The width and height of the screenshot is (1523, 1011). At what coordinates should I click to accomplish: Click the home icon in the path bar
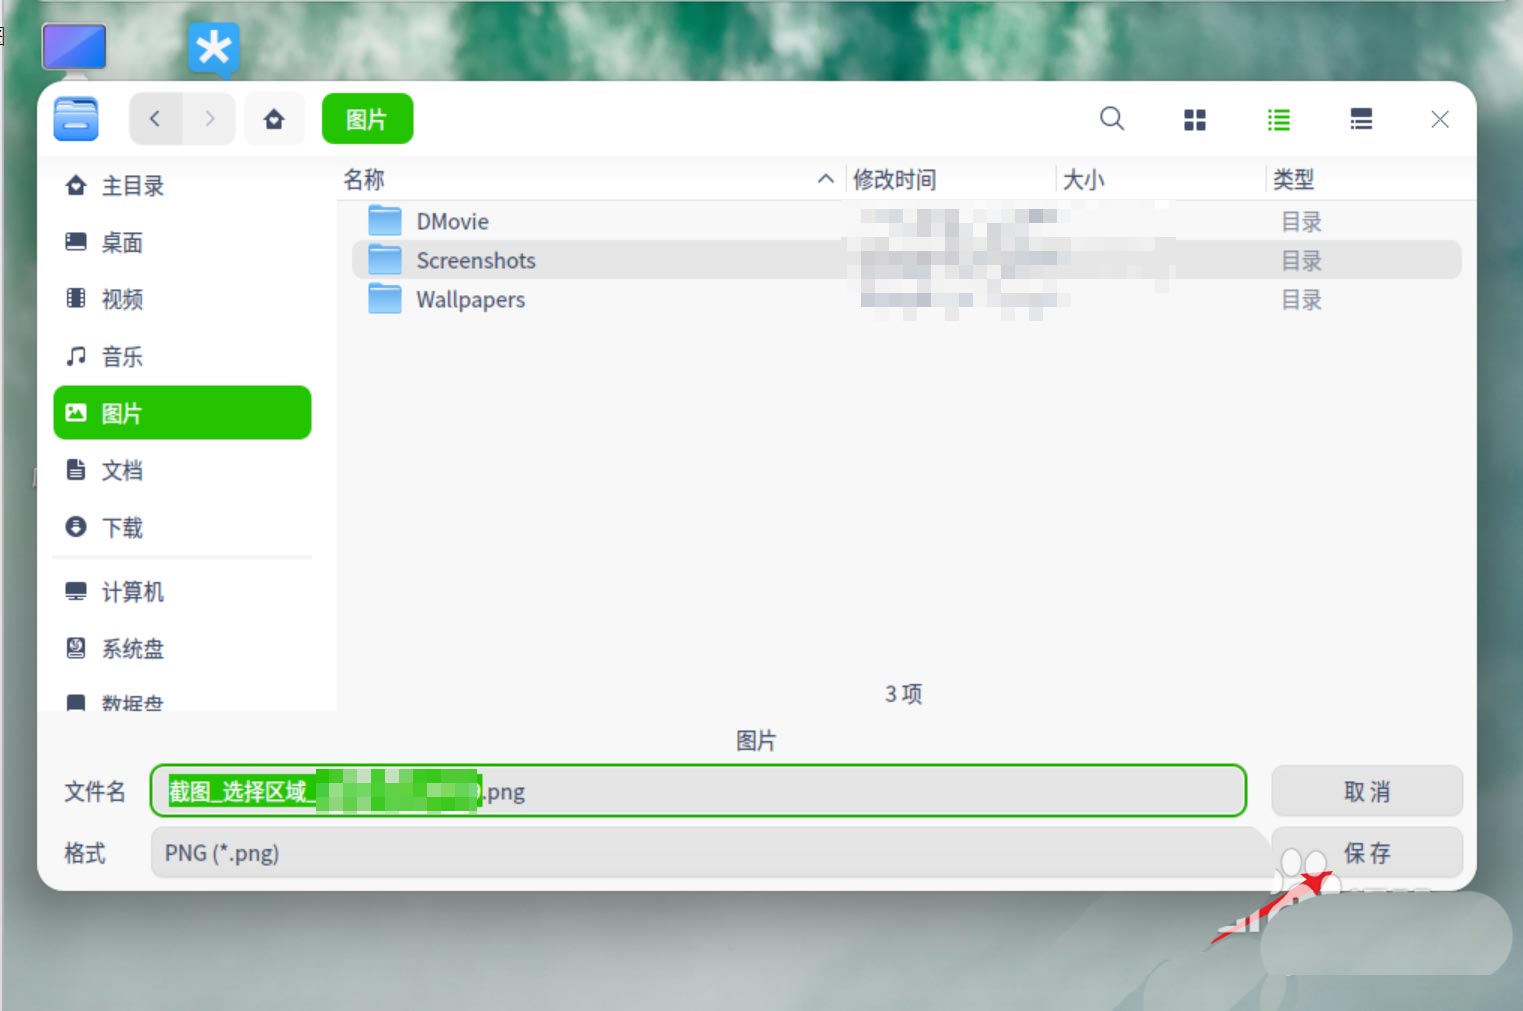coord(274,119)
